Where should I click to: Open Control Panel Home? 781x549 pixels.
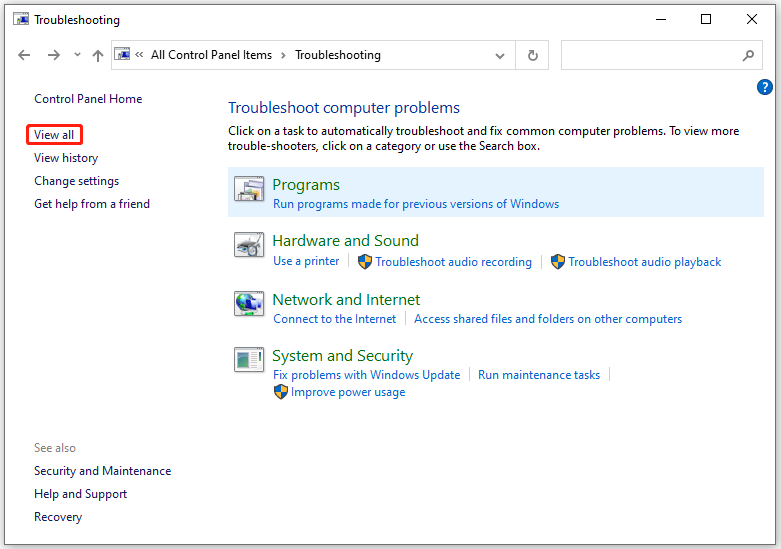point(88,99)
